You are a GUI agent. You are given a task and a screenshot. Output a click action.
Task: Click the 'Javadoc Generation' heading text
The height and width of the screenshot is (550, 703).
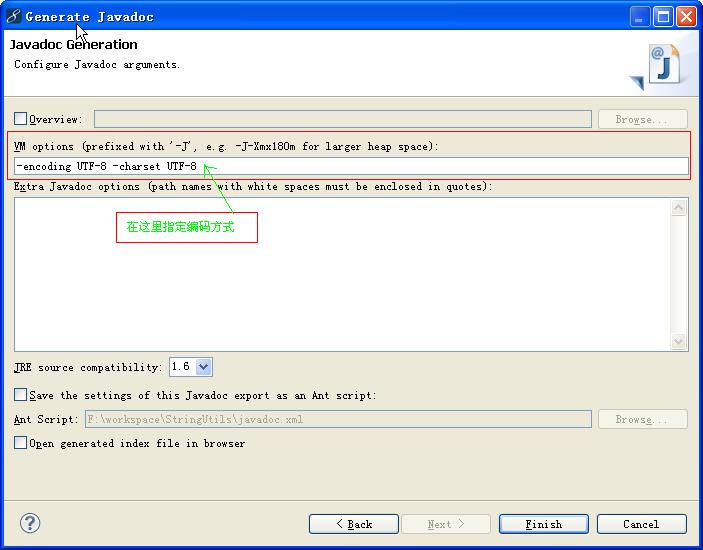(x=74, y=44)
